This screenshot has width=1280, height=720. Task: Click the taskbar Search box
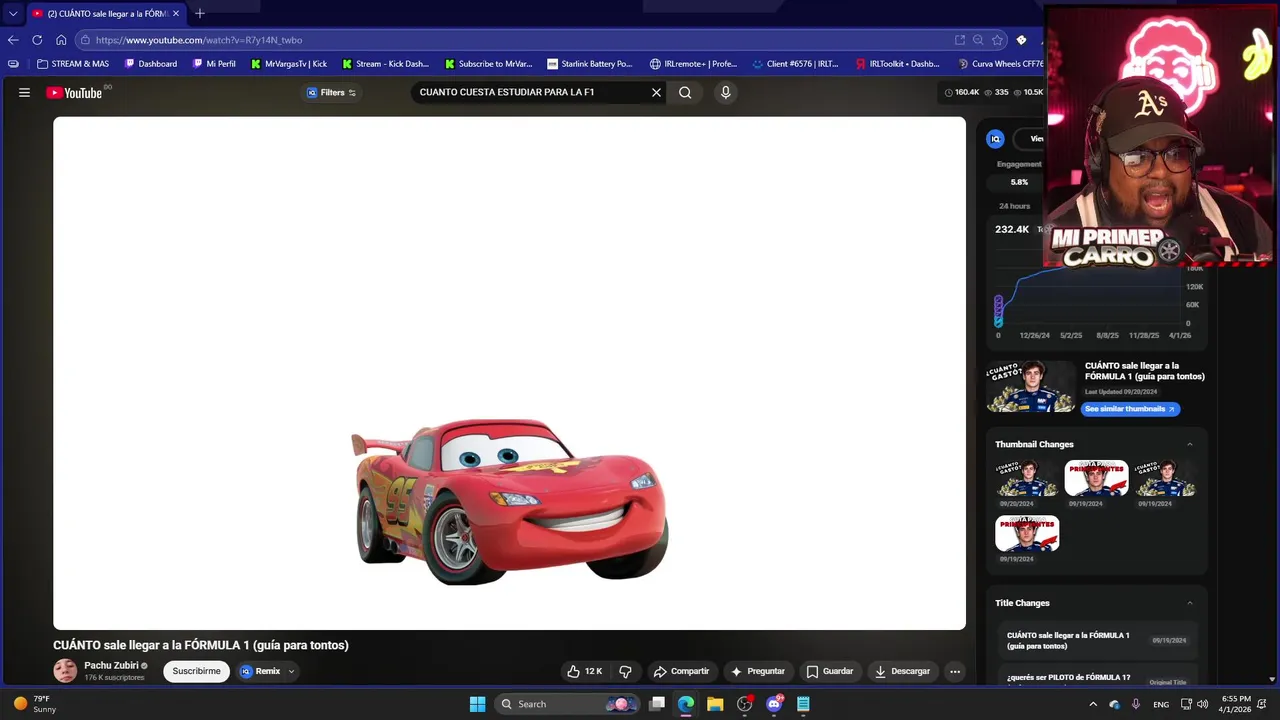(568, 704)
